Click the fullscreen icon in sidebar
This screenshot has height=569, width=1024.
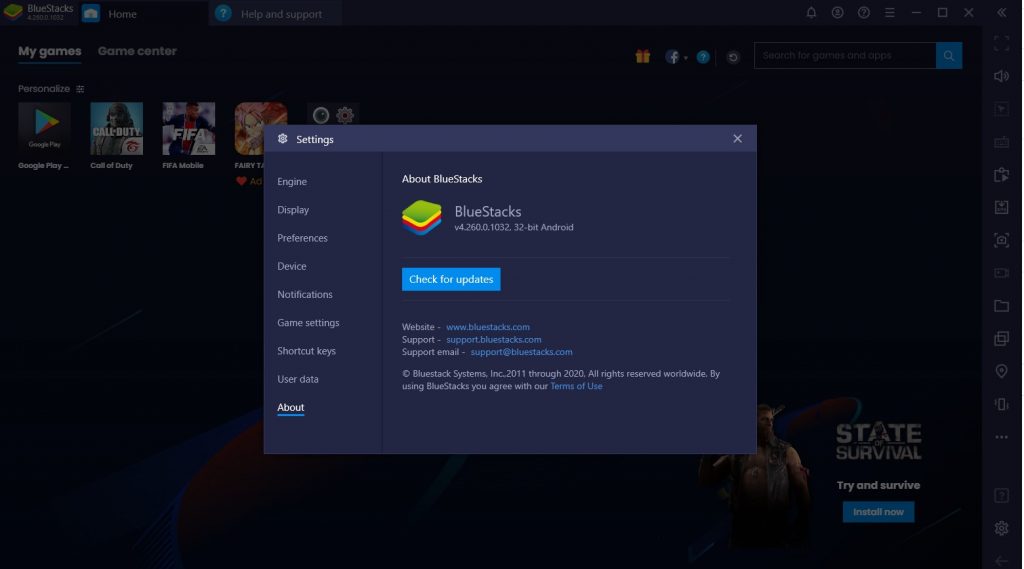point(1001,44)
